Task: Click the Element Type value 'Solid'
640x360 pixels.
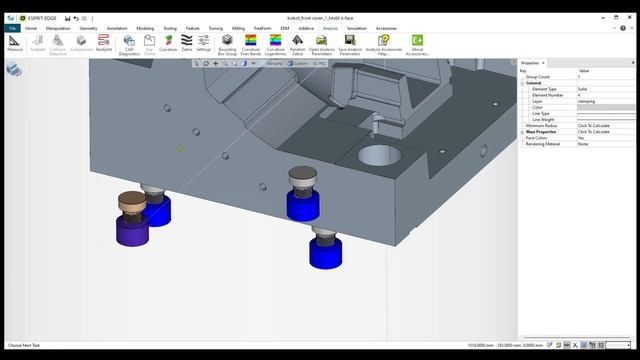Action: pyautogui.click(x=582, y=89)
